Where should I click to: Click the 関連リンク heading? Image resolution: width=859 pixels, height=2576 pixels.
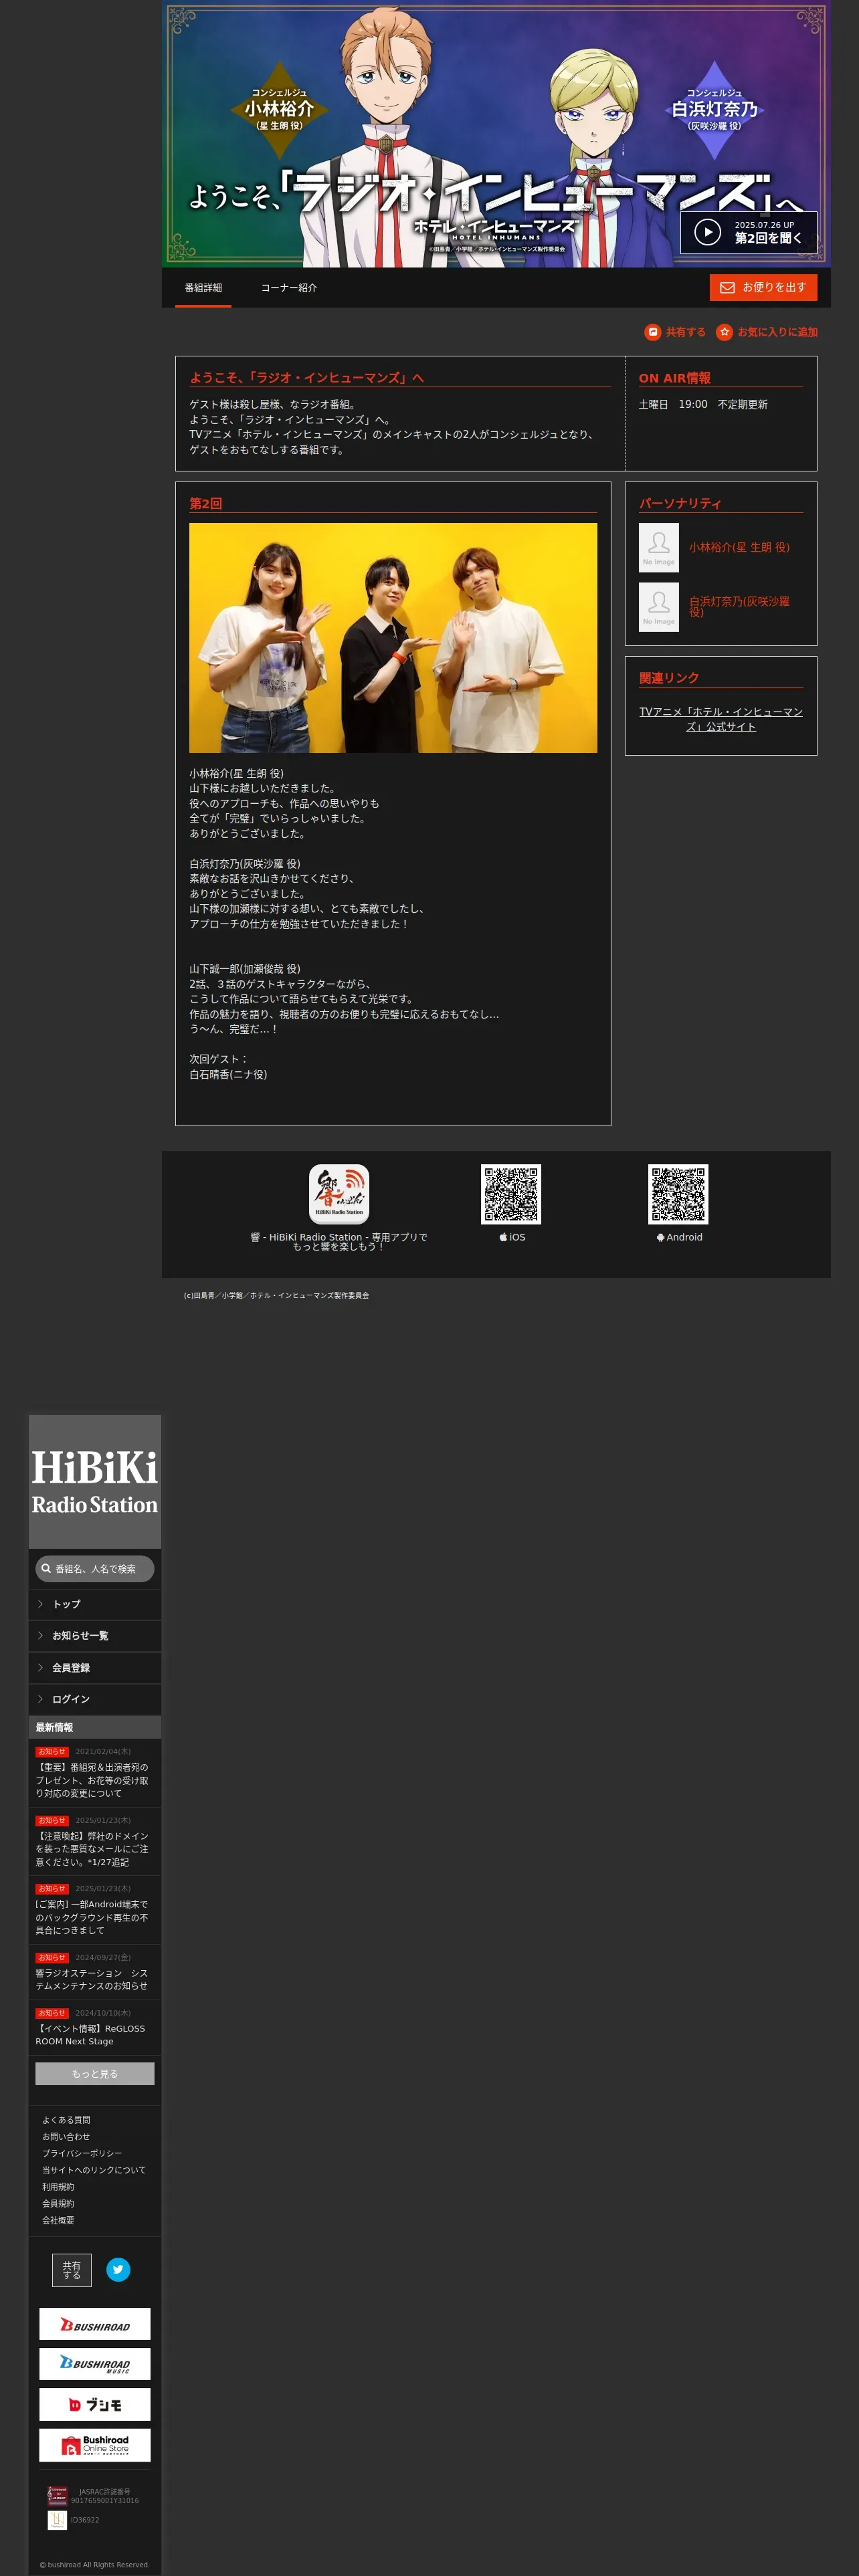pyautogui.click(x=669, y=678)
